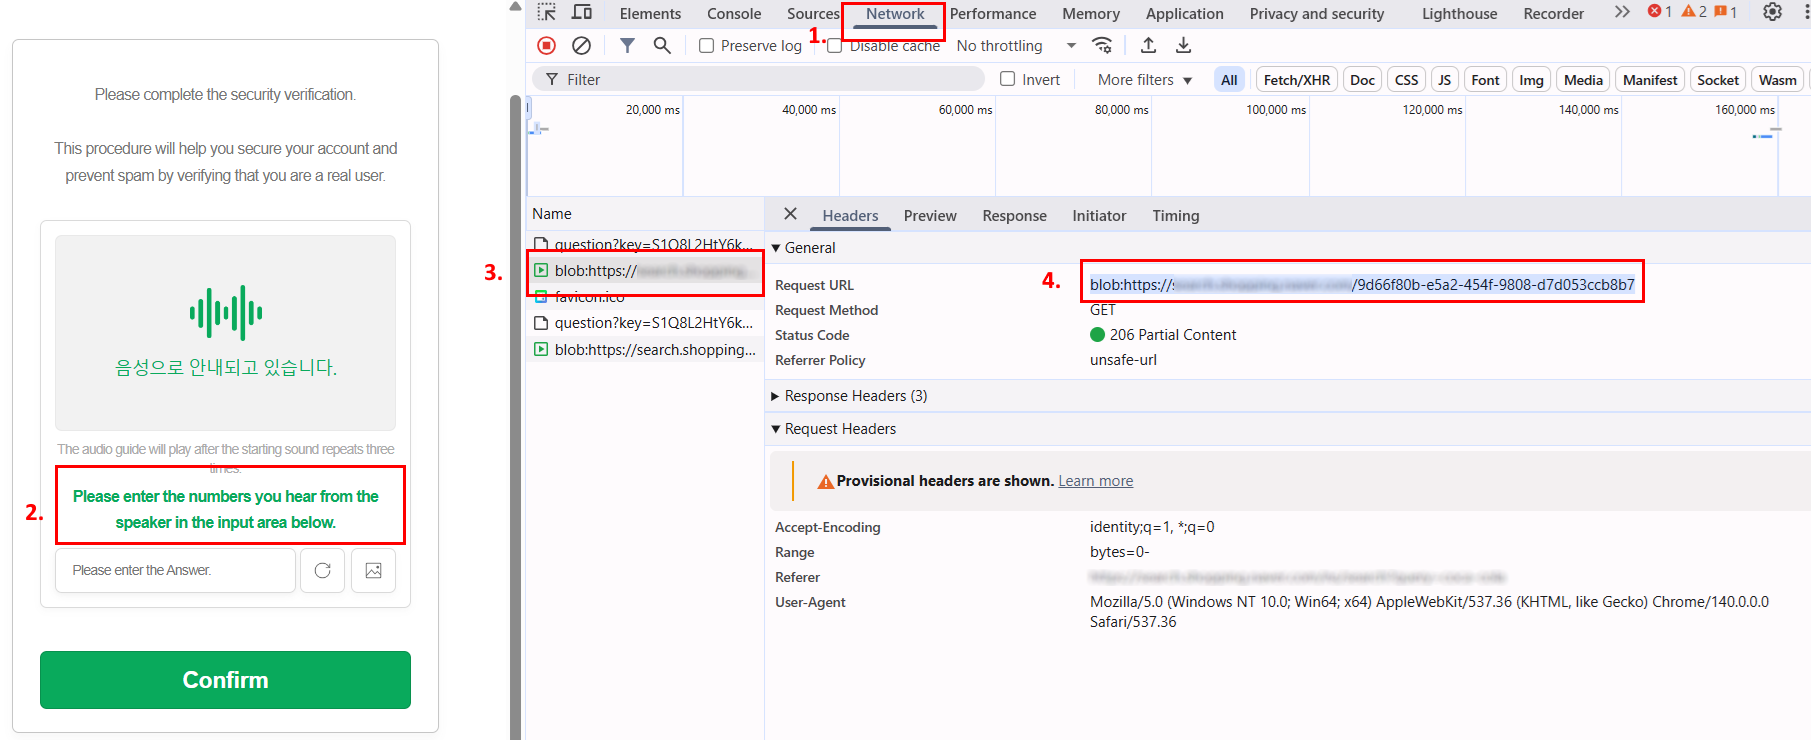
Task: Tick the Invert filter checkbox
Action: tap(1008, 79)
